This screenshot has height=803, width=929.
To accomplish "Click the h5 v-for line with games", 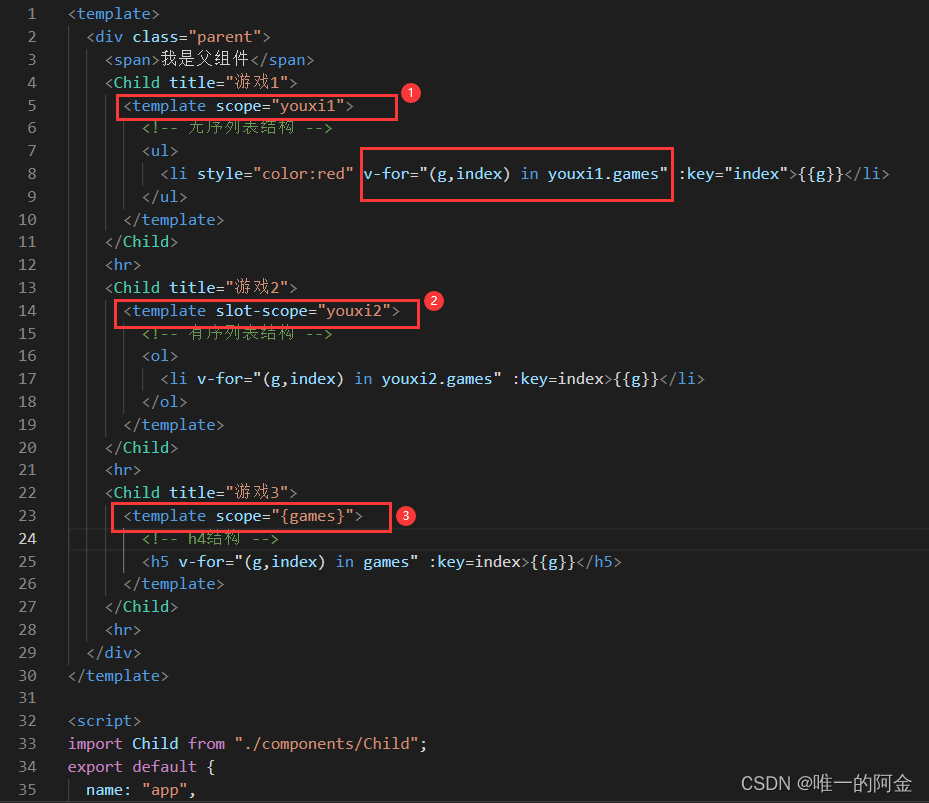I will [382, 562].
